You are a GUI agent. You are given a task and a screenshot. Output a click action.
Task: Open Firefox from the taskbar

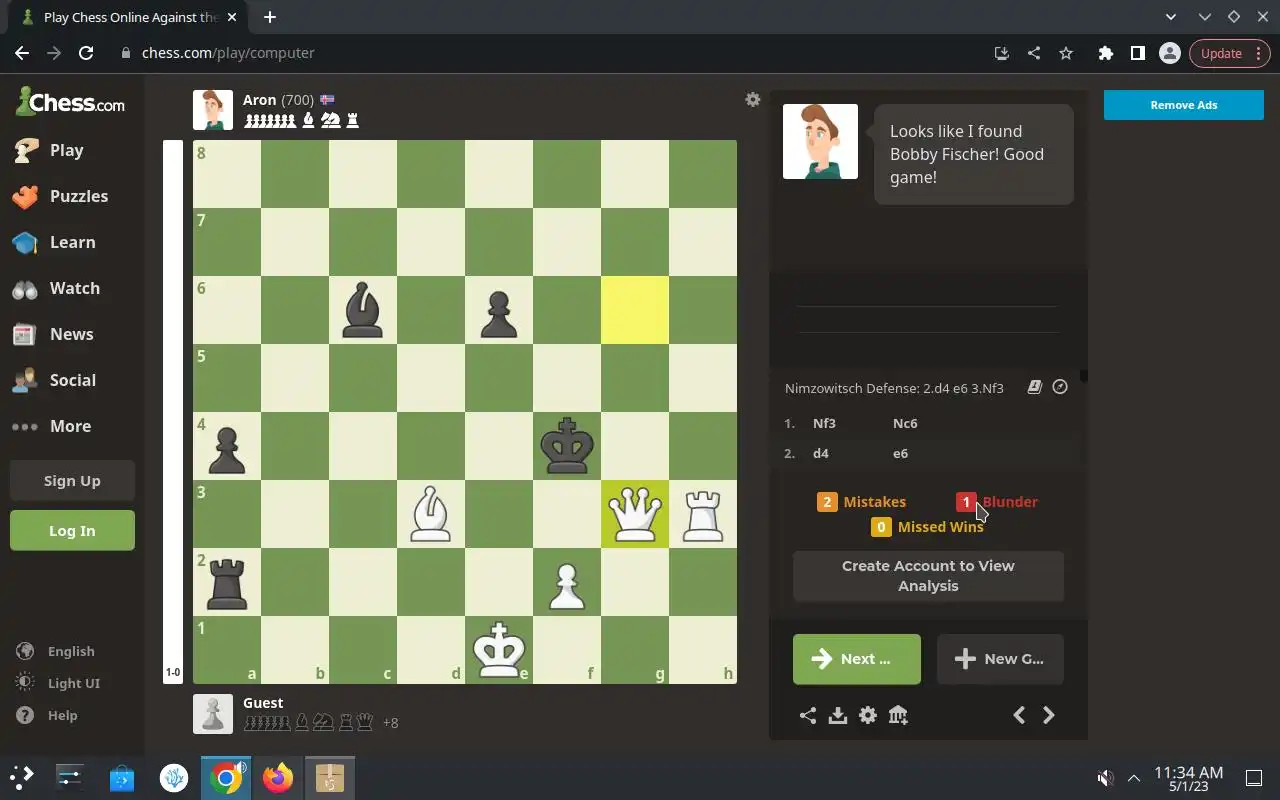click(278, 777)
